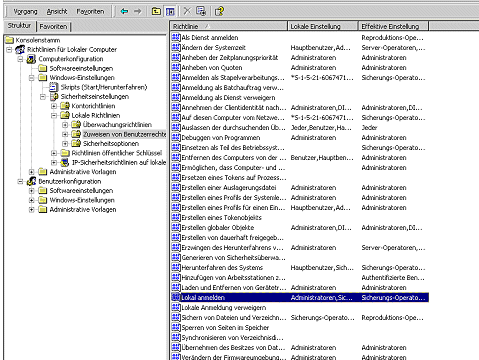Click the policy icon for Lokal anmelden
The width and height of the screenshot is (479, 360).
point(176,297)
